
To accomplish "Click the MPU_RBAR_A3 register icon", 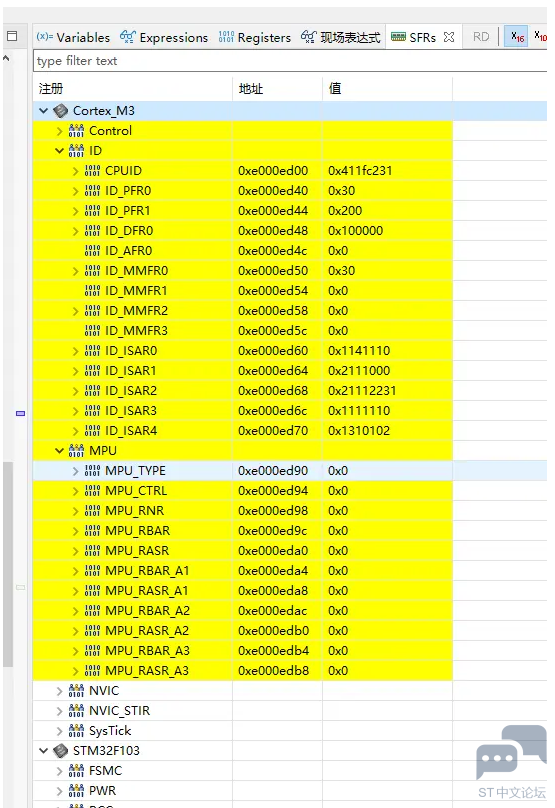I will point(92,651).
